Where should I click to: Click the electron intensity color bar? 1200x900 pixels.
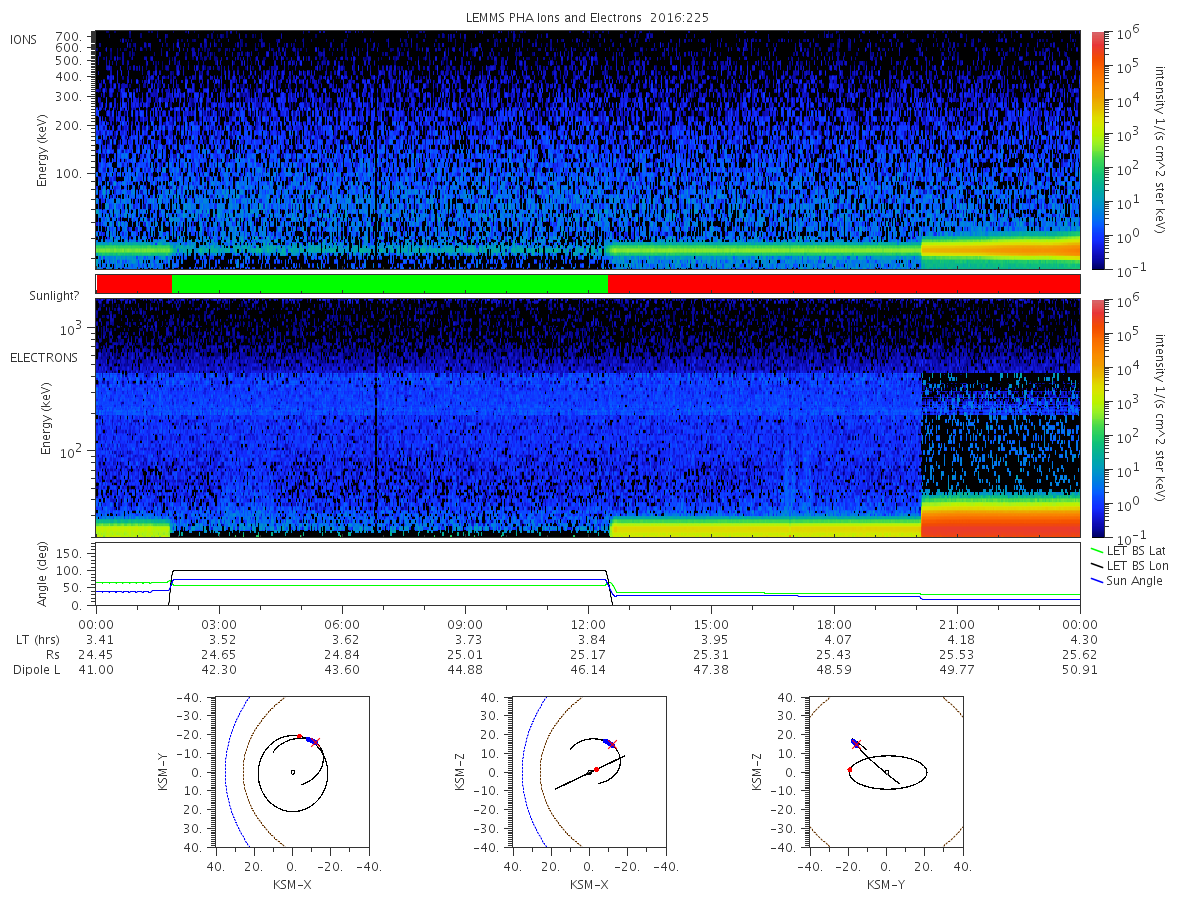click(x=1098, y=417)
